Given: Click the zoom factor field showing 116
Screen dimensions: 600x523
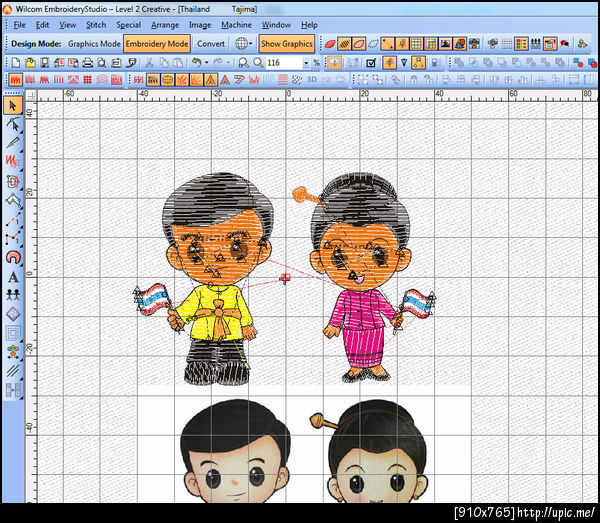Looking at the screenshot, I should (284, 63).
